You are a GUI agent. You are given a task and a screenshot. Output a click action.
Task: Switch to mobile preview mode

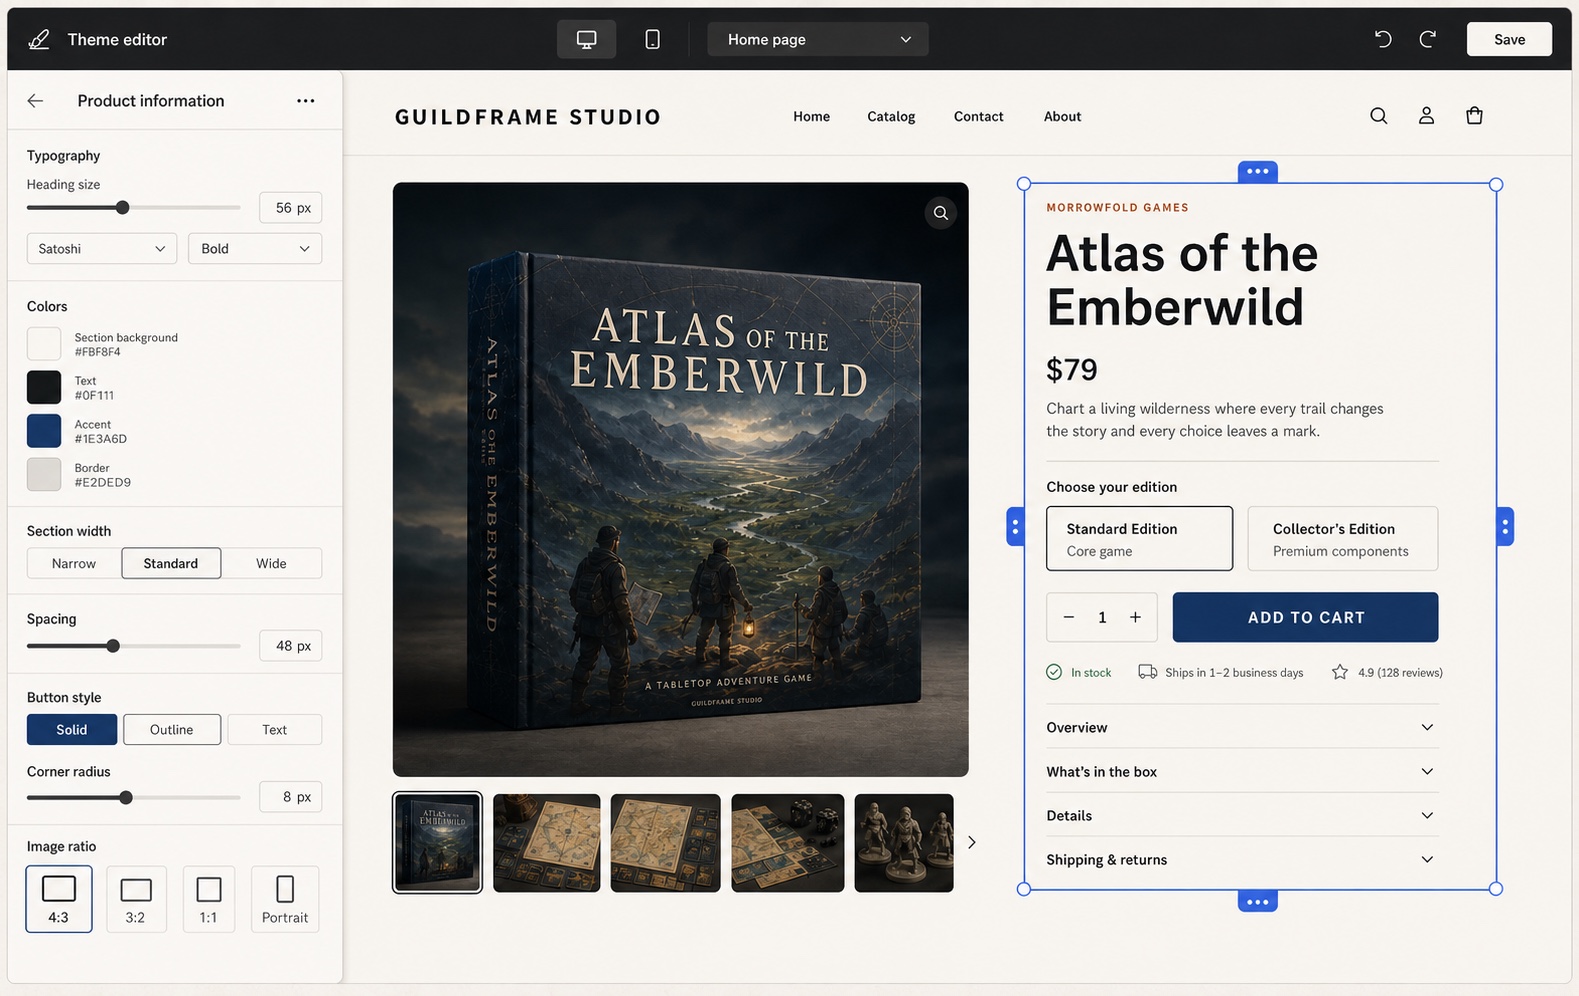[x=652, y=39]
